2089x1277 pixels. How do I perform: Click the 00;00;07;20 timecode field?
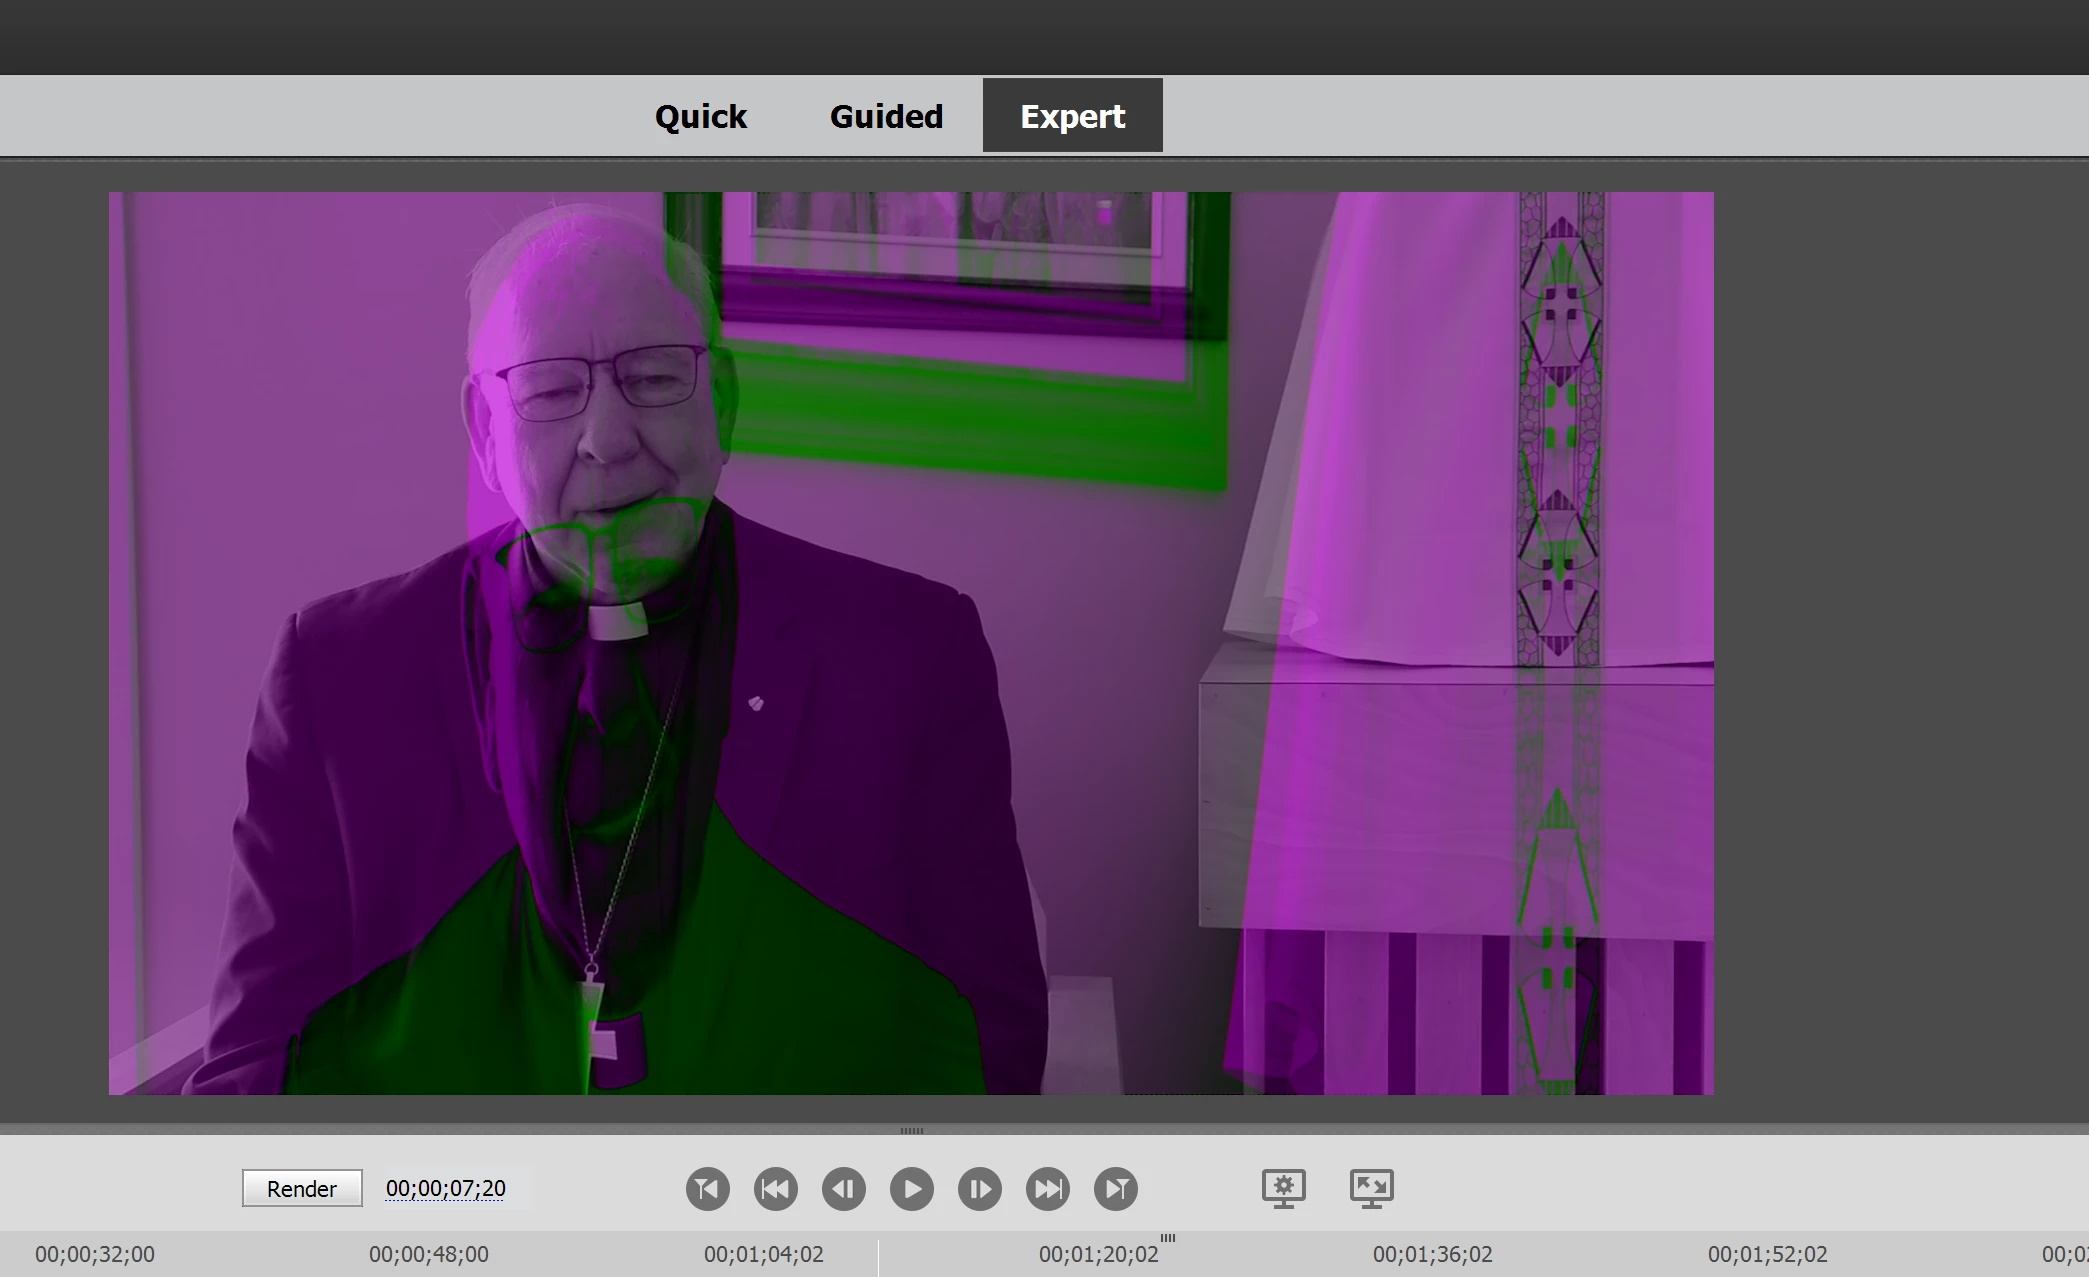click(x=446, y=1189)
